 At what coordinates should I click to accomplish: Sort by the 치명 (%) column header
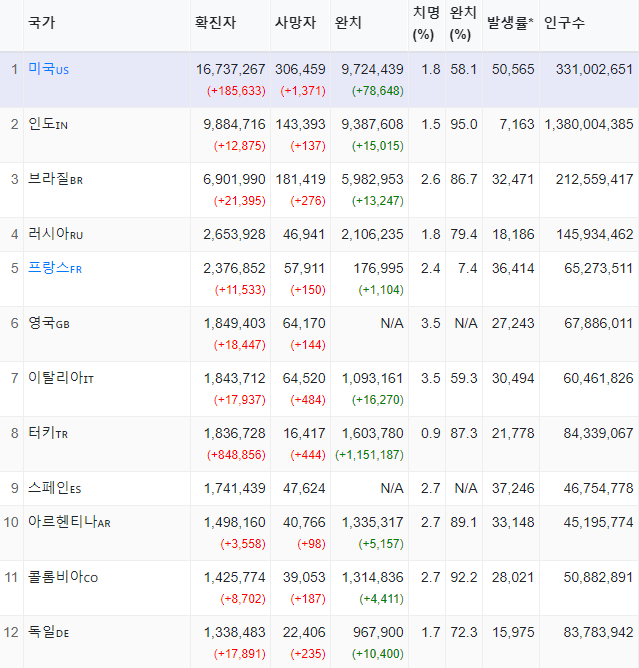pyautogui.click(x=426, y=23)
